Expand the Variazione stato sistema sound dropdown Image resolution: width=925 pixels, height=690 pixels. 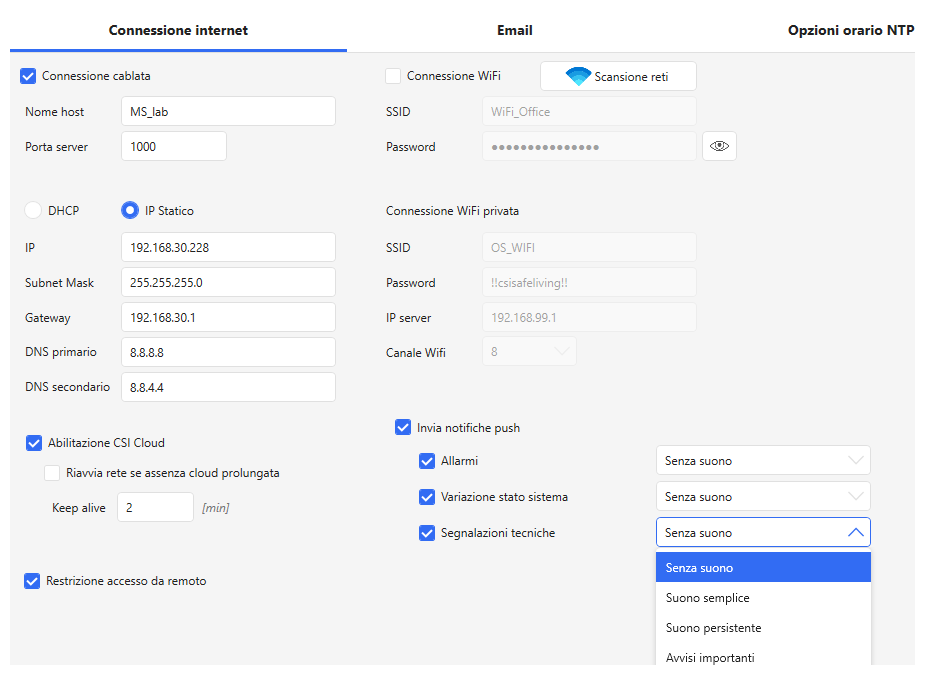762,497
